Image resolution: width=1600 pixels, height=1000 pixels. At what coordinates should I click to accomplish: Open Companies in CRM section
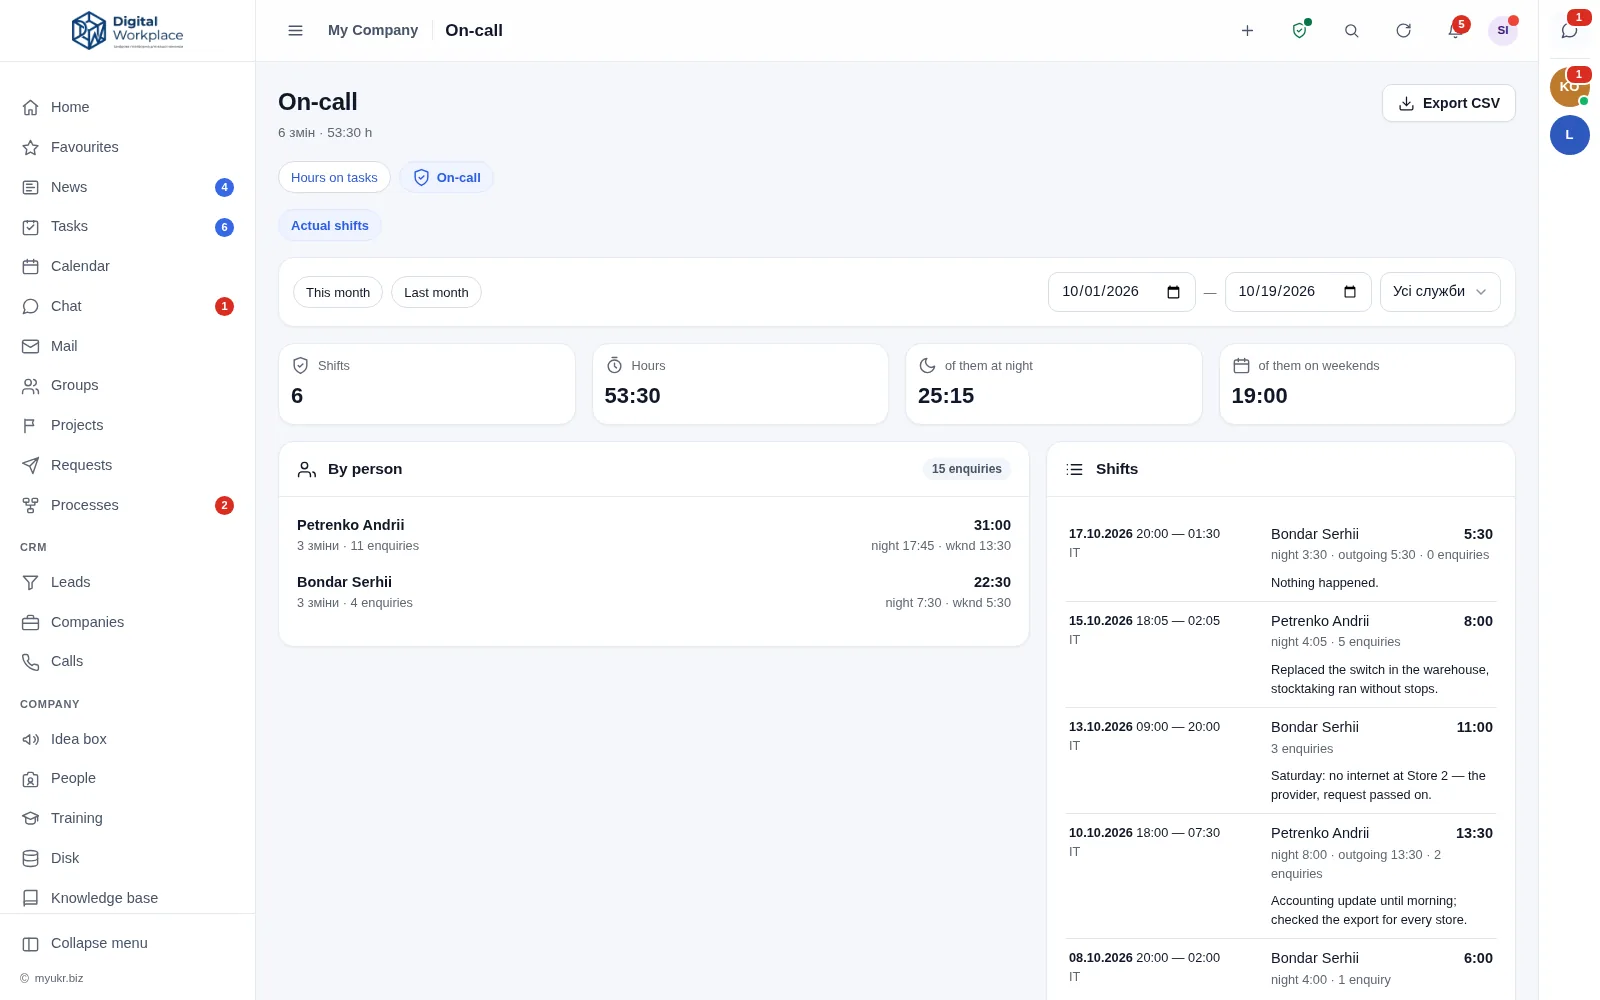click(128, 622)
